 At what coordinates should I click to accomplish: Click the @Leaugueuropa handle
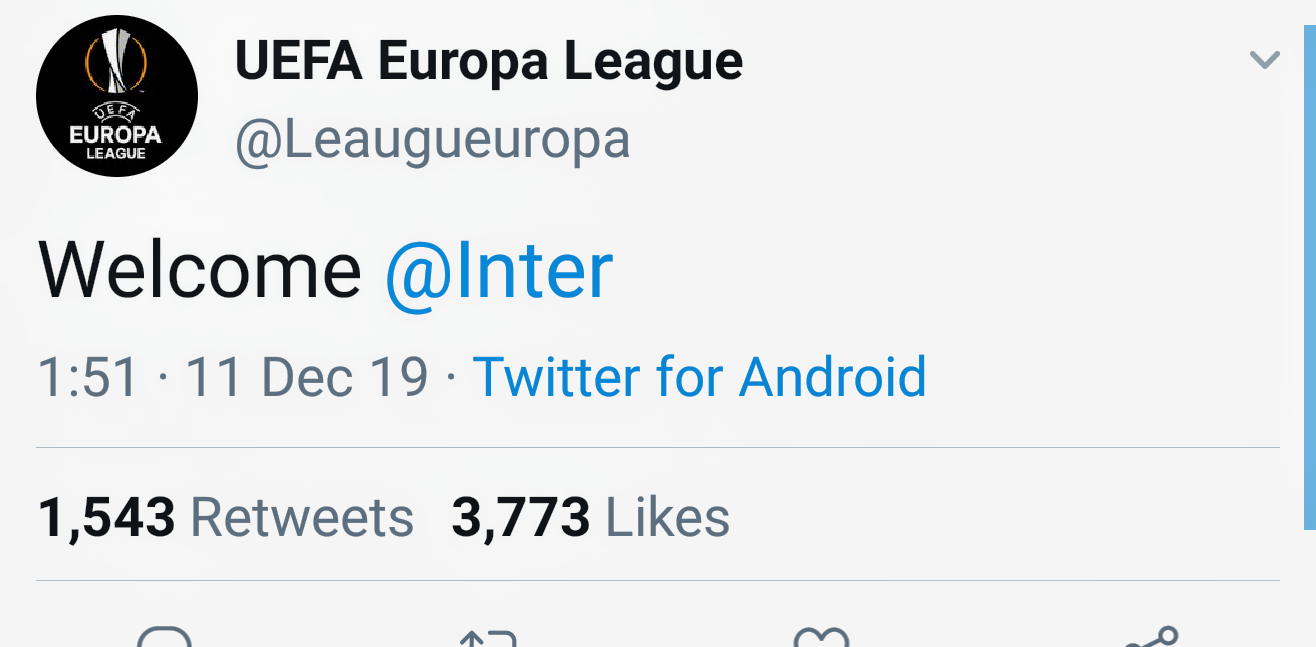[432, 141]
